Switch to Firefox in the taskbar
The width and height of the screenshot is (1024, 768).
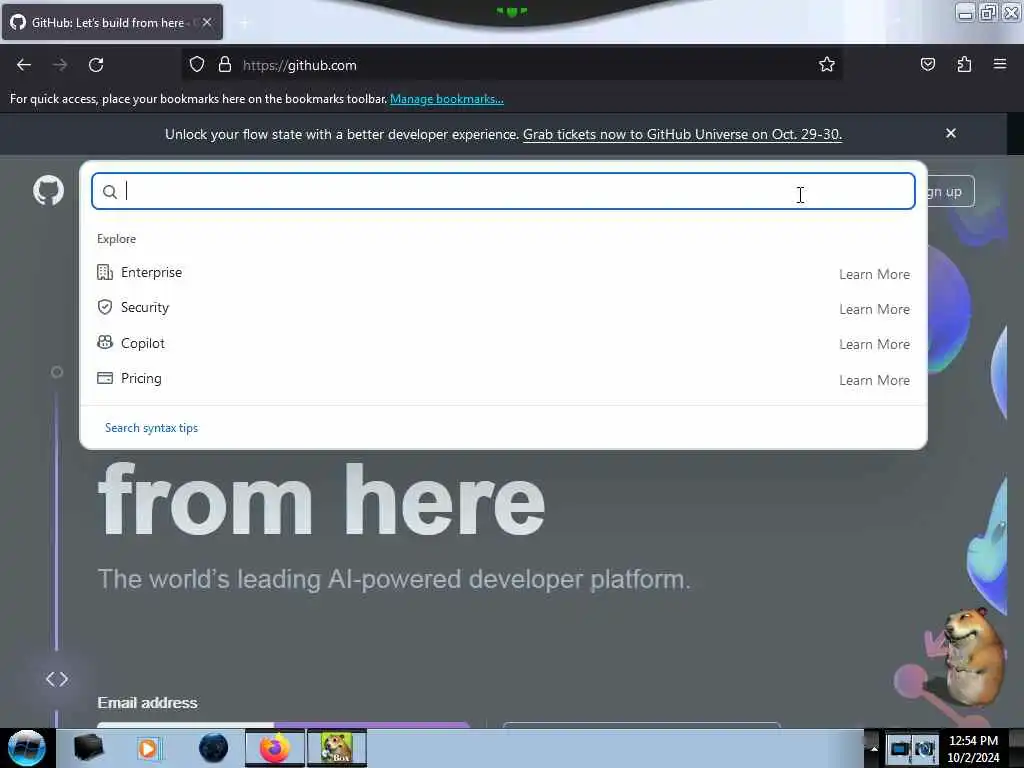pyautogui.click(x=275, y=748)
